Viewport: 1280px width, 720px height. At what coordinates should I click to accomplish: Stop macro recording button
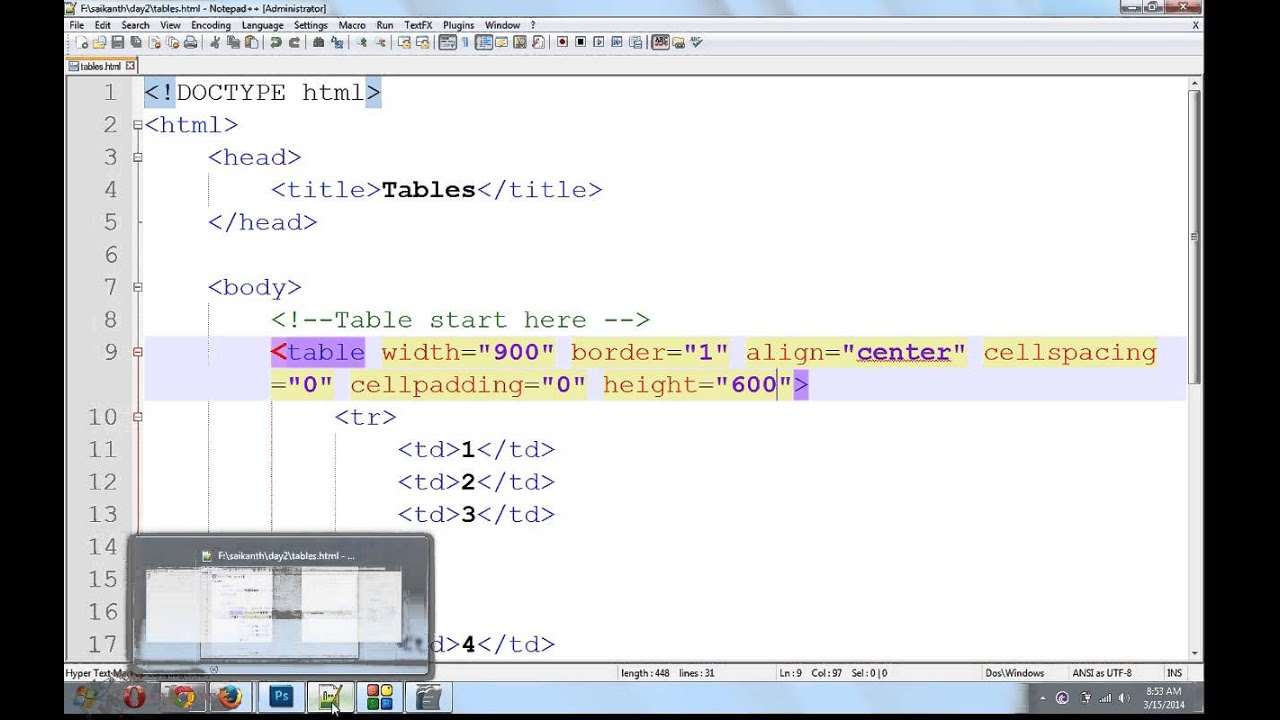pyautogui.click(x=581, y=42)
